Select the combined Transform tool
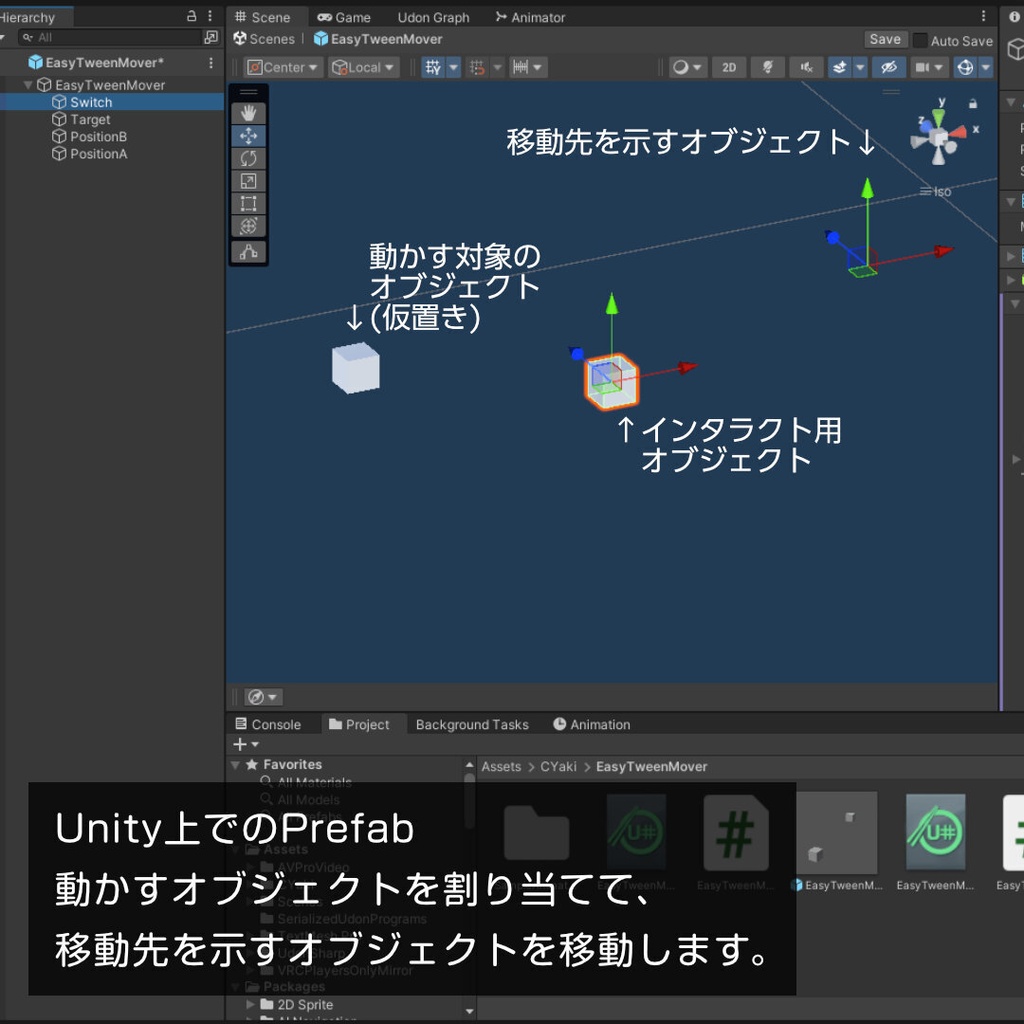 click(x=248, y=226)
